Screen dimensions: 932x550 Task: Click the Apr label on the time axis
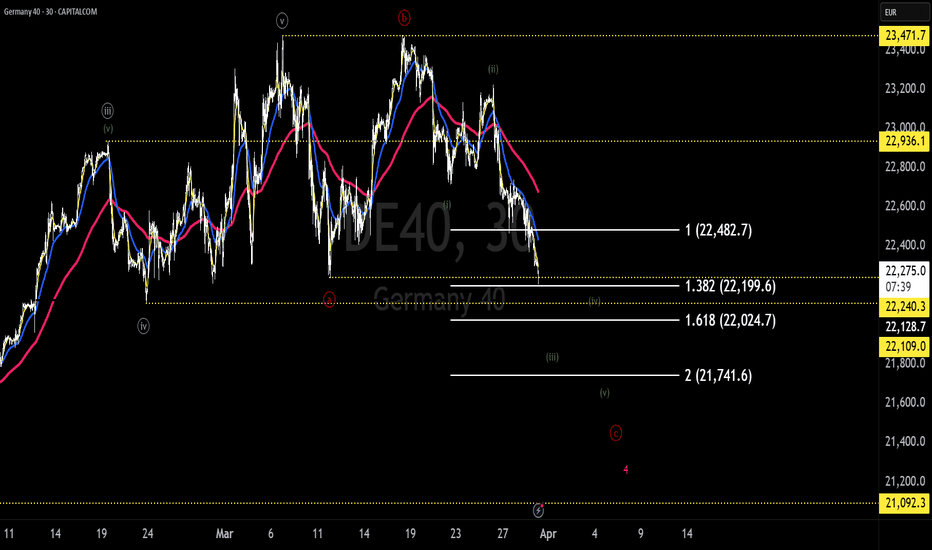pos(548,534)
